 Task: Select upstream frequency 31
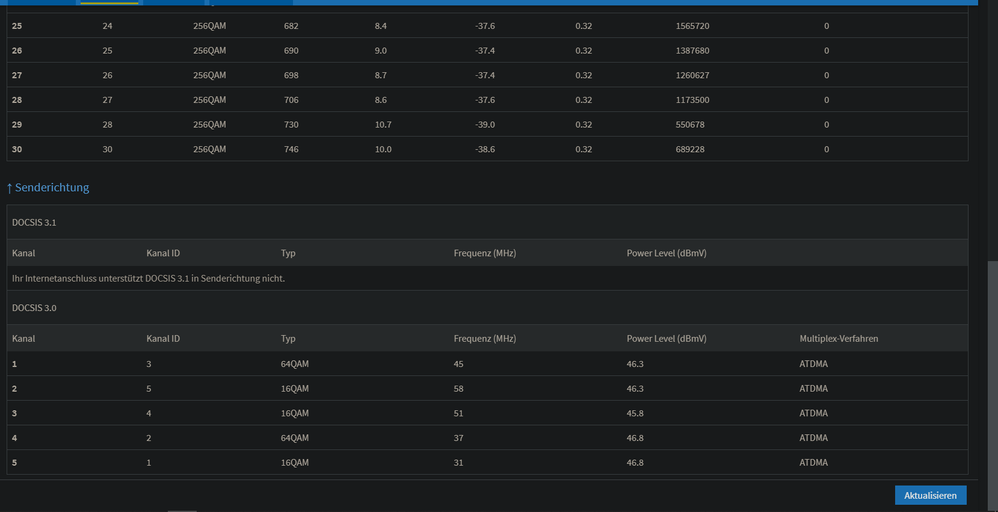pyautogui.click(x=458, y=463)
